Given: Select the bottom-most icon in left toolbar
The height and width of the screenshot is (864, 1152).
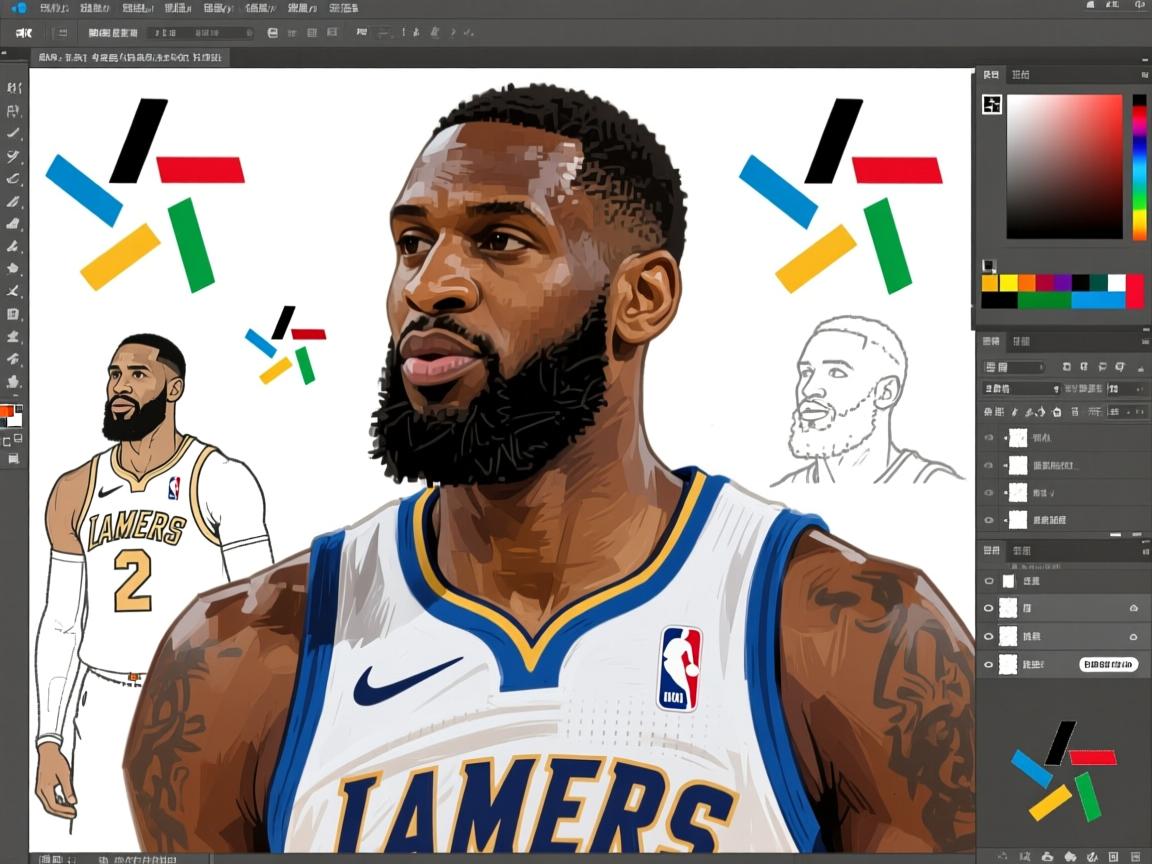Looking at the screenshot, I should pyautogui.click(x=13, y=458).
